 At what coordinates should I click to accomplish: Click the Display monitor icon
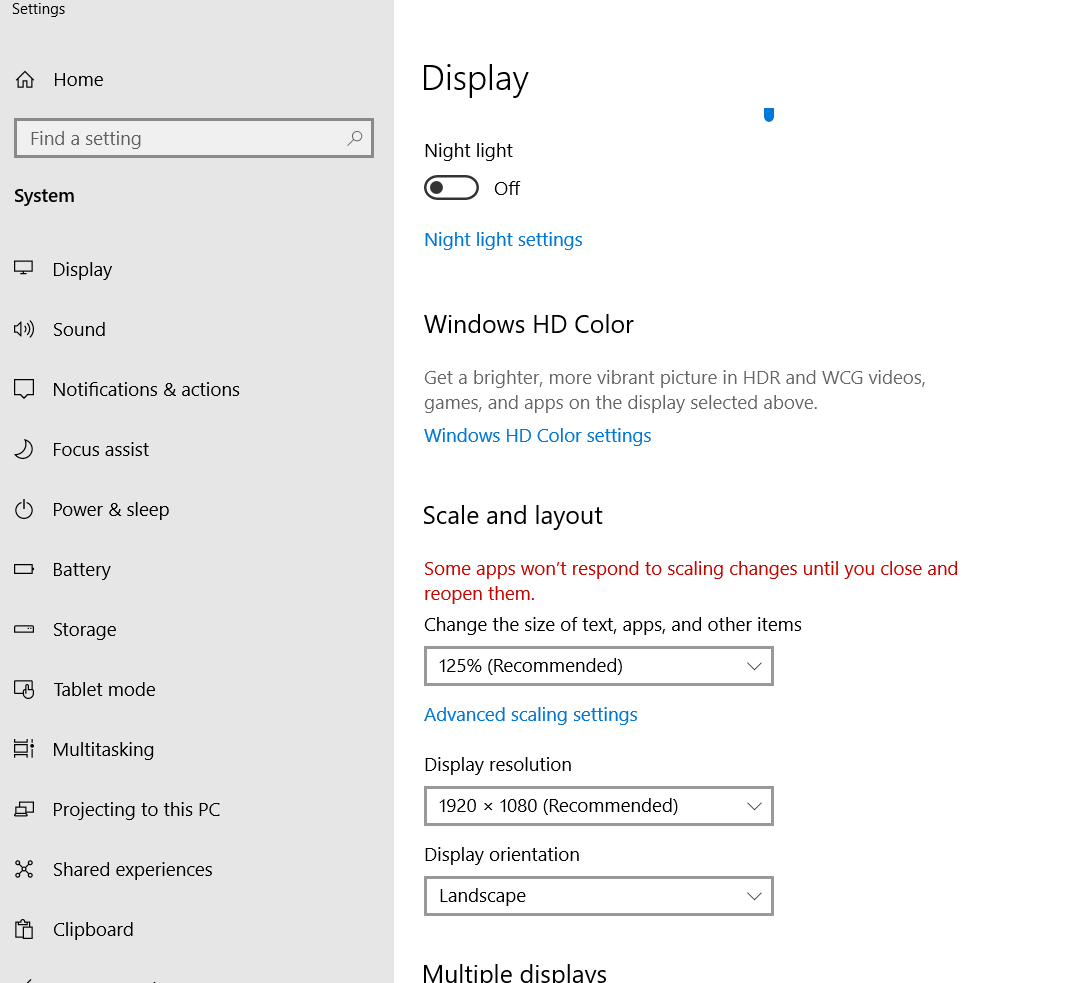[x=24, y=269]
